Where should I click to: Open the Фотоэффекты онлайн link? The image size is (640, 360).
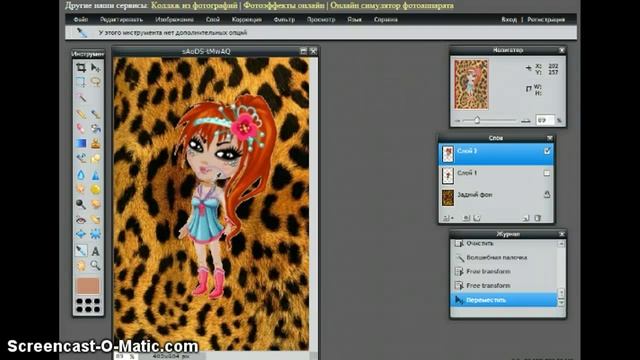284,6
